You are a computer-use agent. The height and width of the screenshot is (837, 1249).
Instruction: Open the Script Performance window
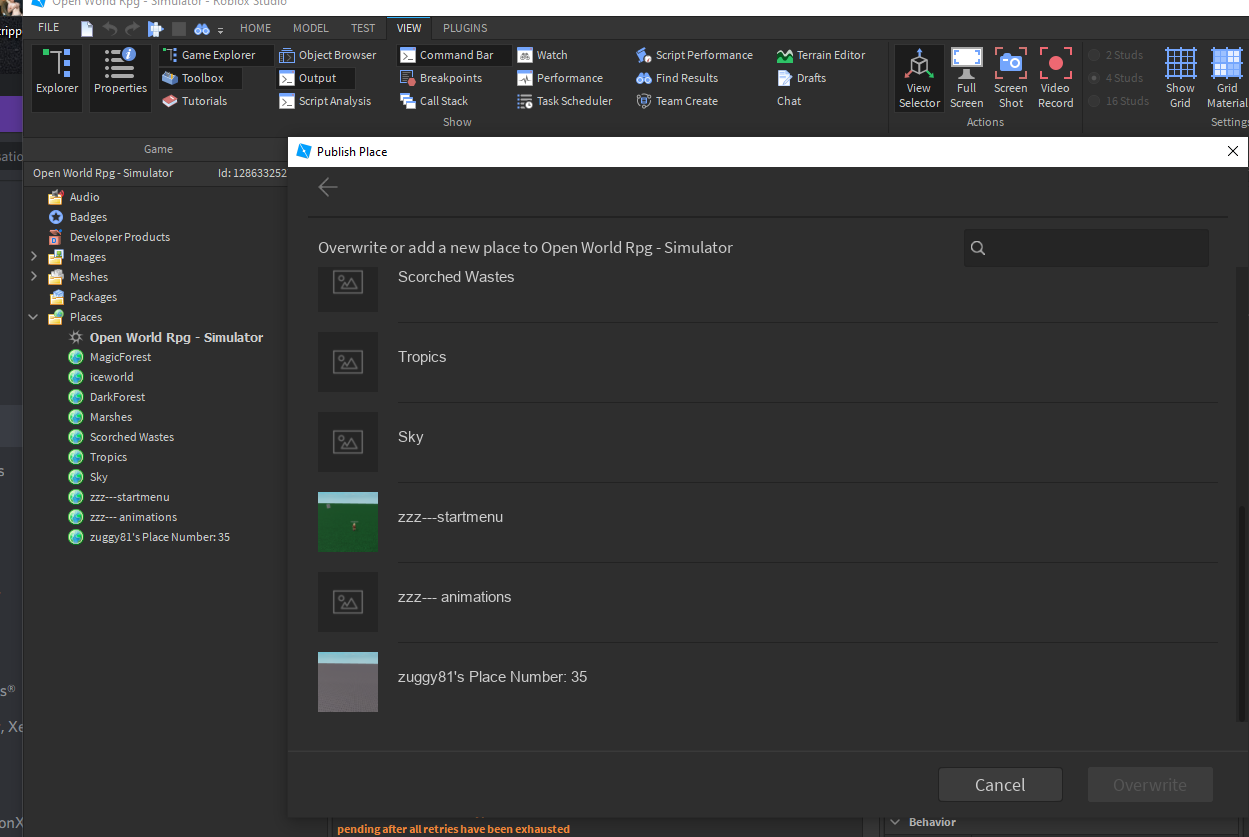coord(694,55)
